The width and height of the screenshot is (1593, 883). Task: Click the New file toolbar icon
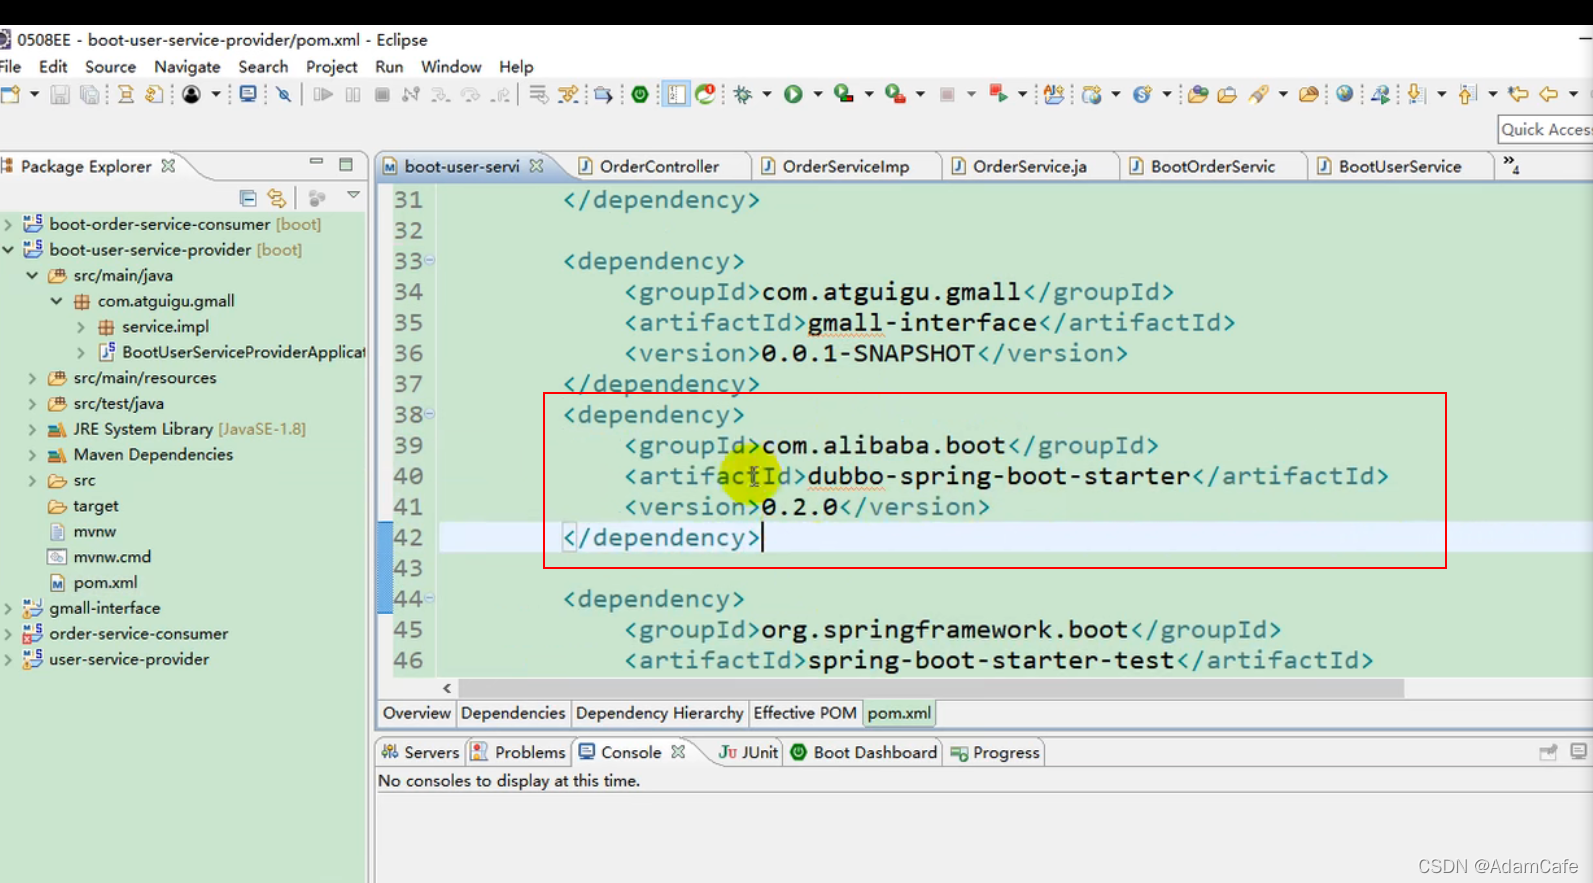[x=10, y=94]
